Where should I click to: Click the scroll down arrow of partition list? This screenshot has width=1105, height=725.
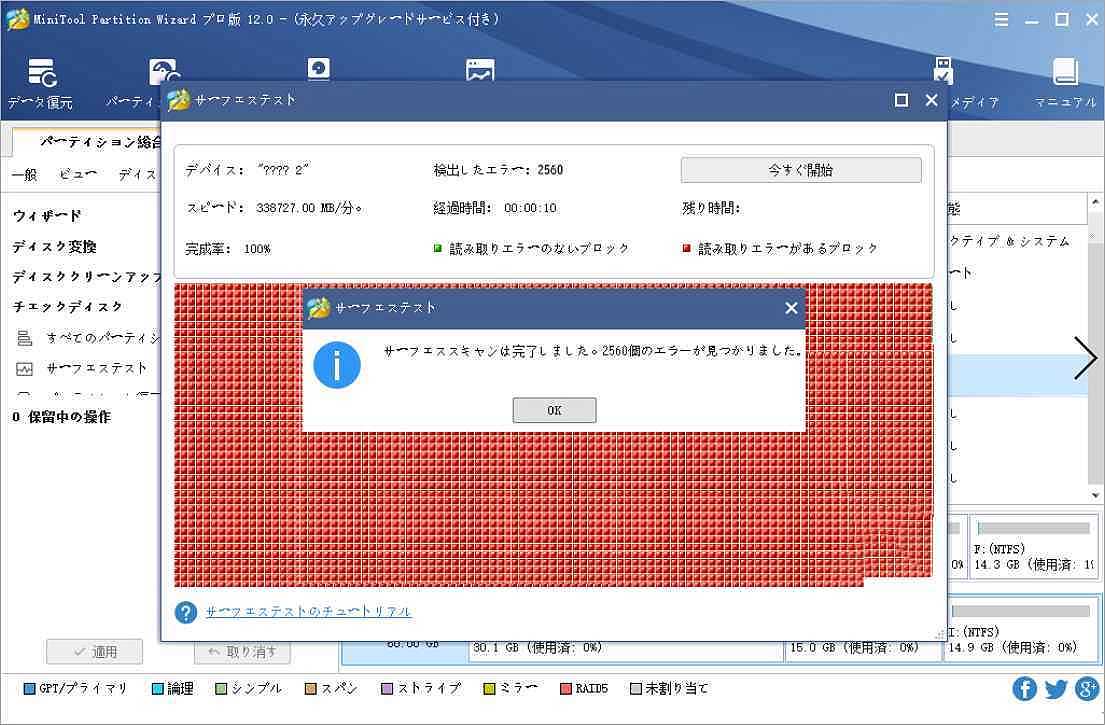1095,495
